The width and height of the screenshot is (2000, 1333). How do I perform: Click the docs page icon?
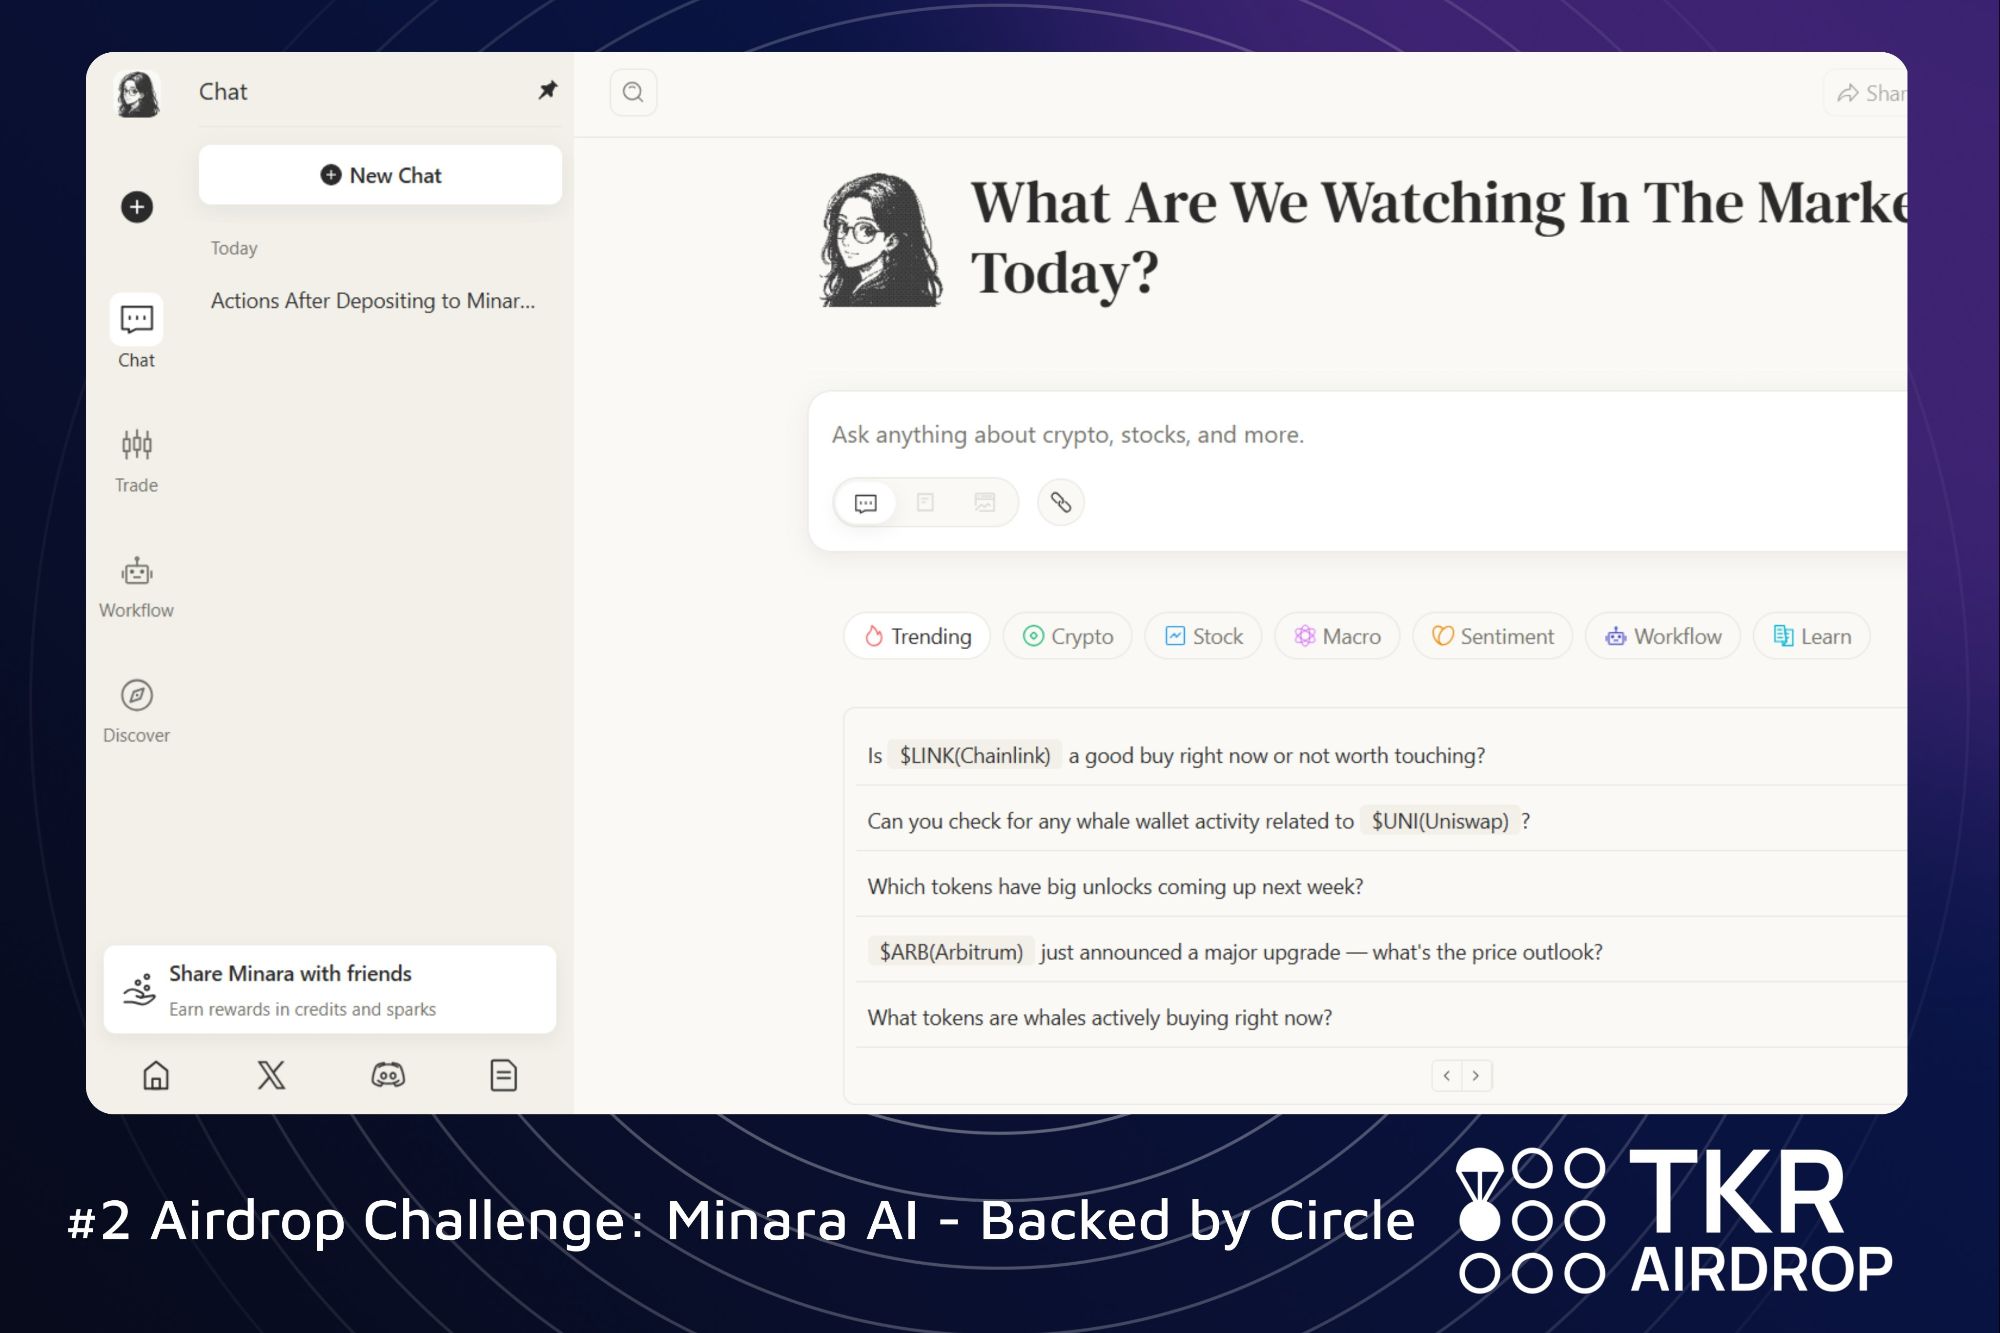click(503, 1075)
